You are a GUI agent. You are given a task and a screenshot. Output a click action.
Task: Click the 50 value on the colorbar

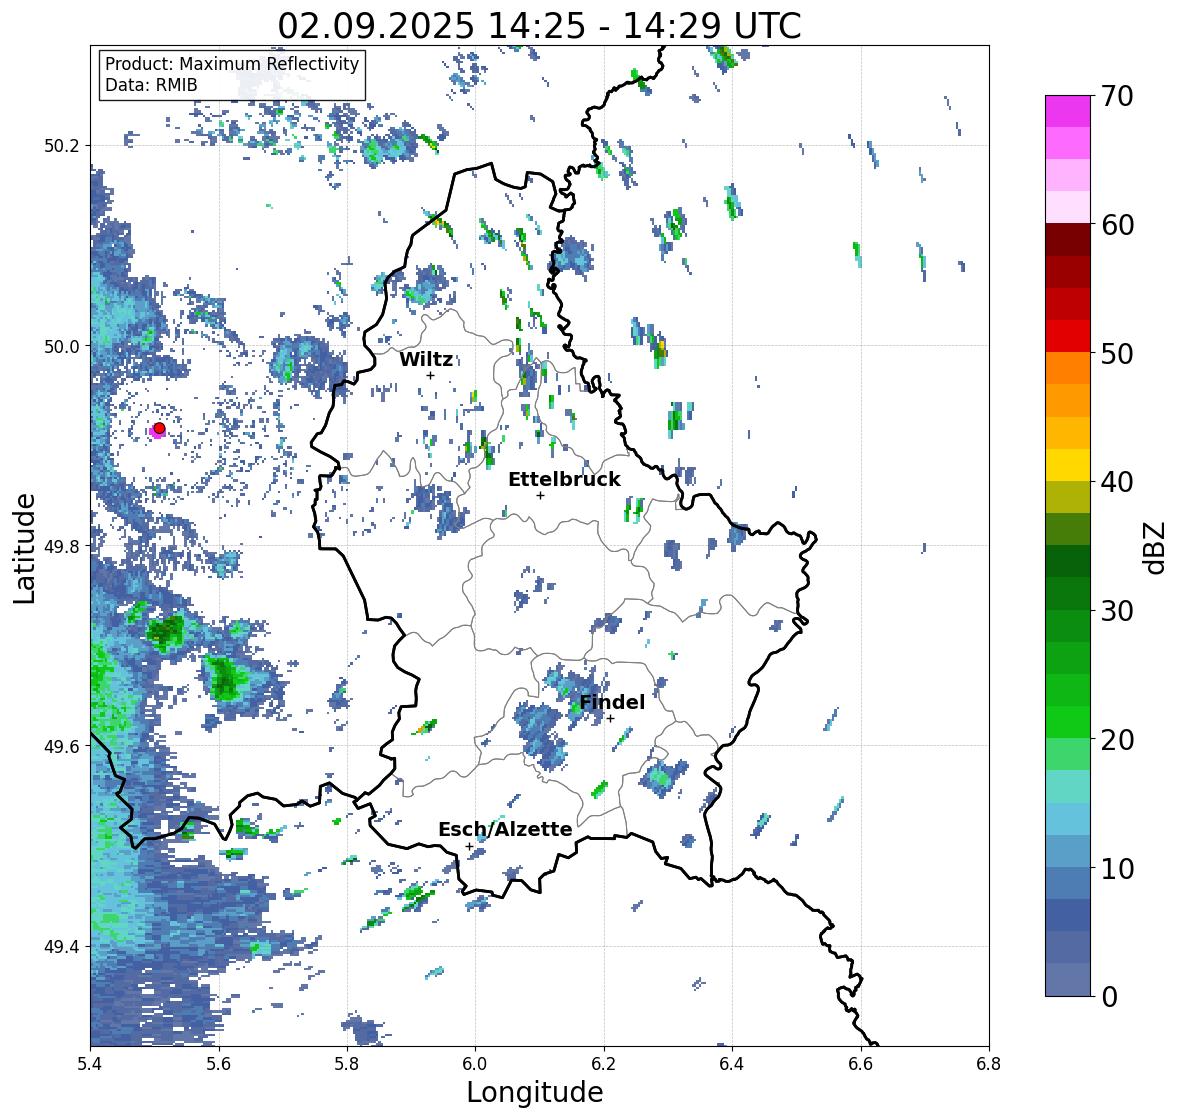(x=1117, y=353)
